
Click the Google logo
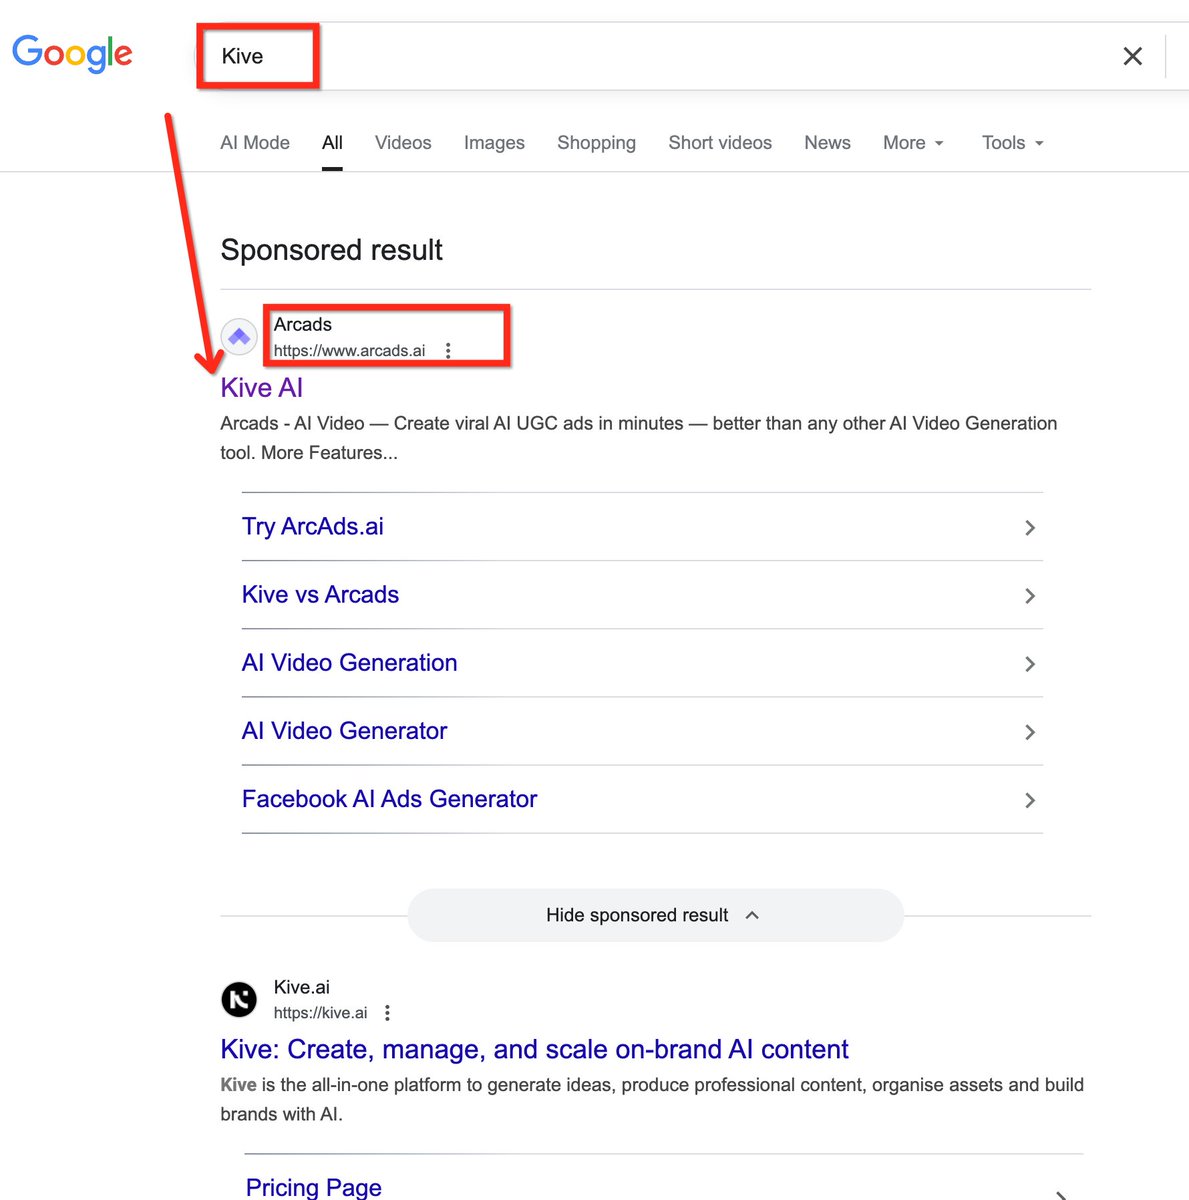point(72,54)
